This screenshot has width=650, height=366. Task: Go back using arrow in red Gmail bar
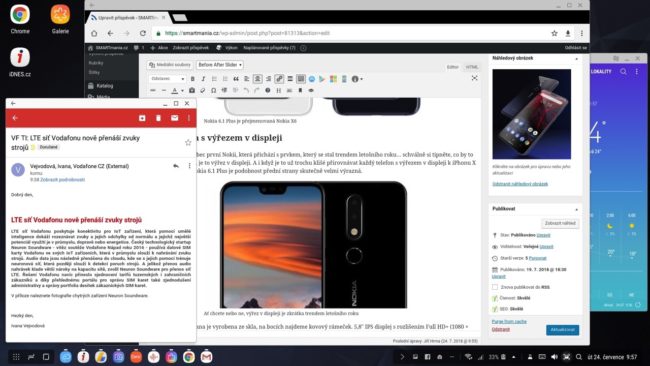tap(15, 118)
